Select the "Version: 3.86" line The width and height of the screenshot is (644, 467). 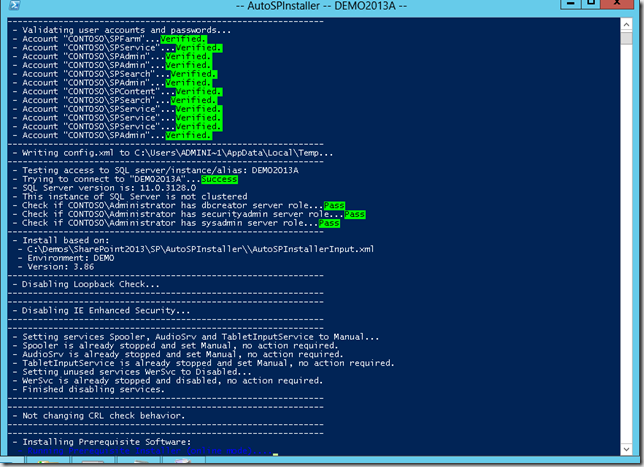click(x=56, y=267)
